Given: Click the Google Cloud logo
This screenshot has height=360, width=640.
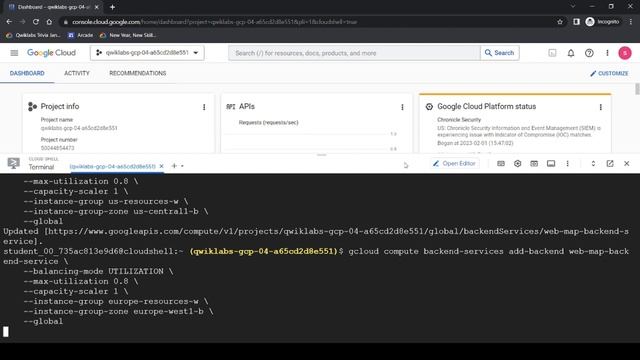Looking at the screenshot, I should pyautogui.click(x=51, y=53).
